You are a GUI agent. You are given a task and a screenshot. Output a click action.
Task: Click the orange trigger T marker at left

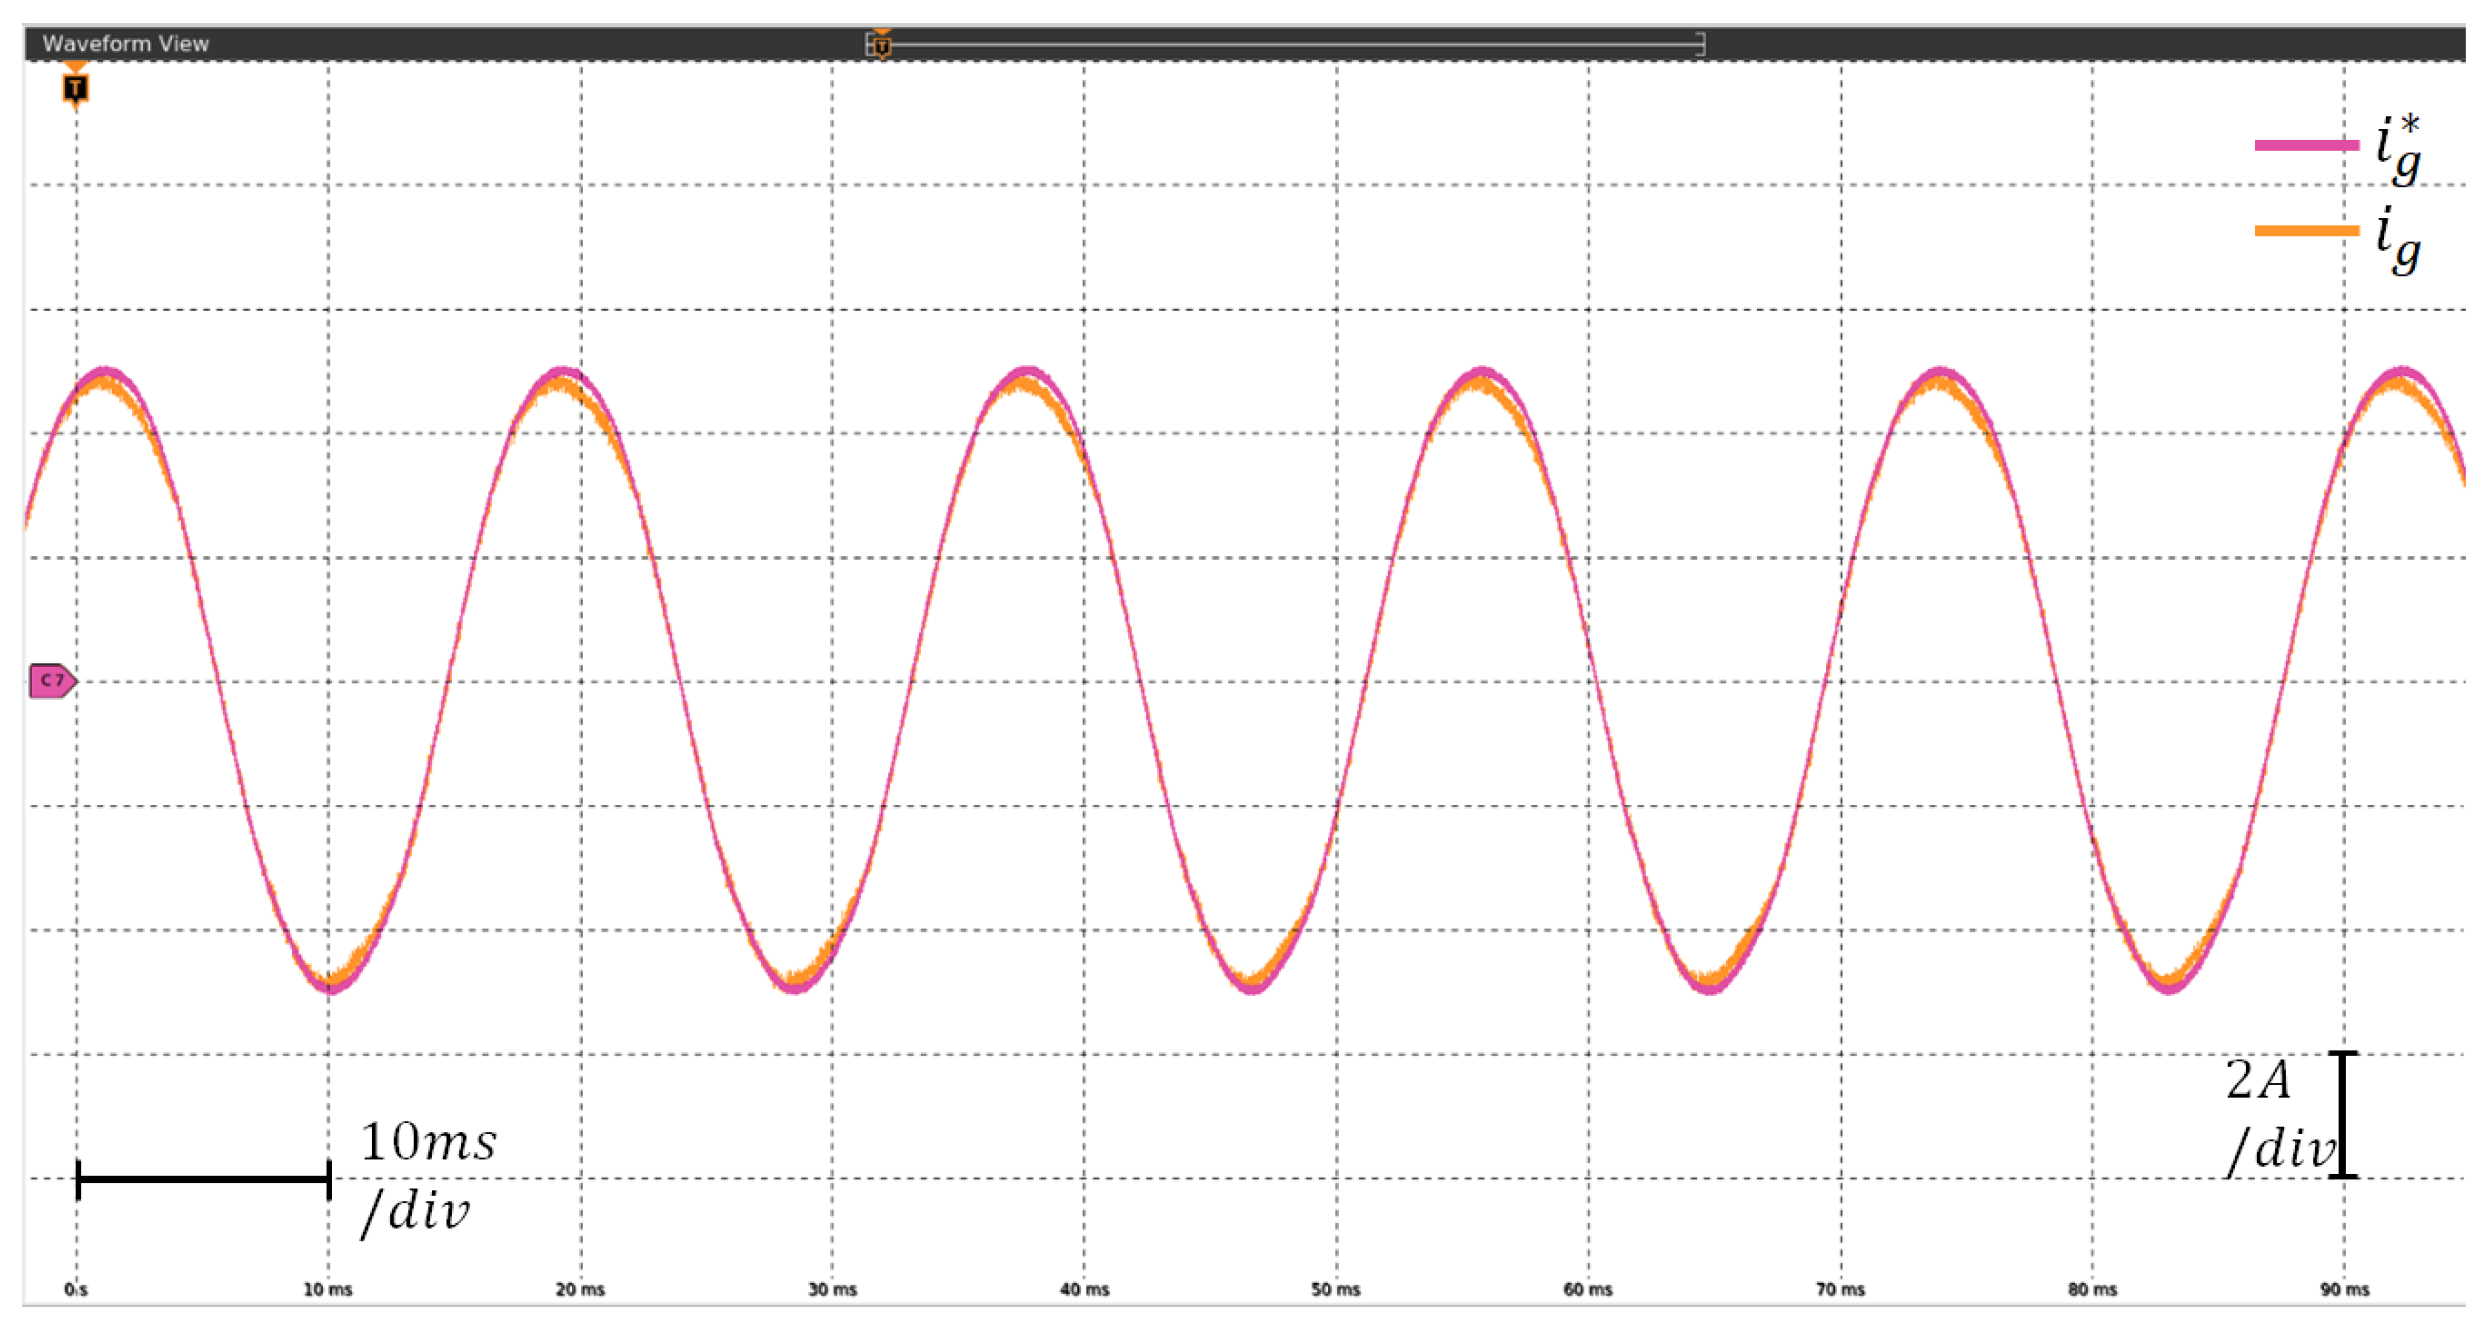(75, 88)
